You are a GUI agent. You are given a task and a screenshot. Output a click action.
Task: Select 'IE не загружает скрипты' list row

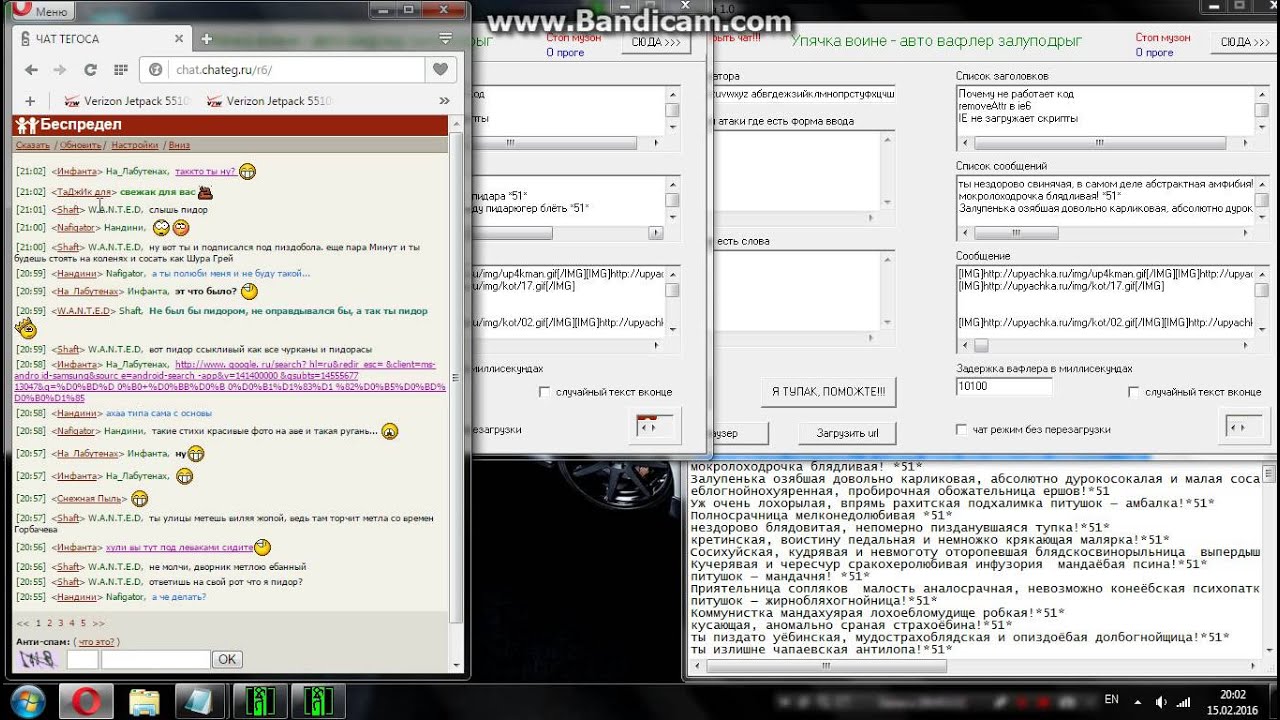tap(1018, 118)
